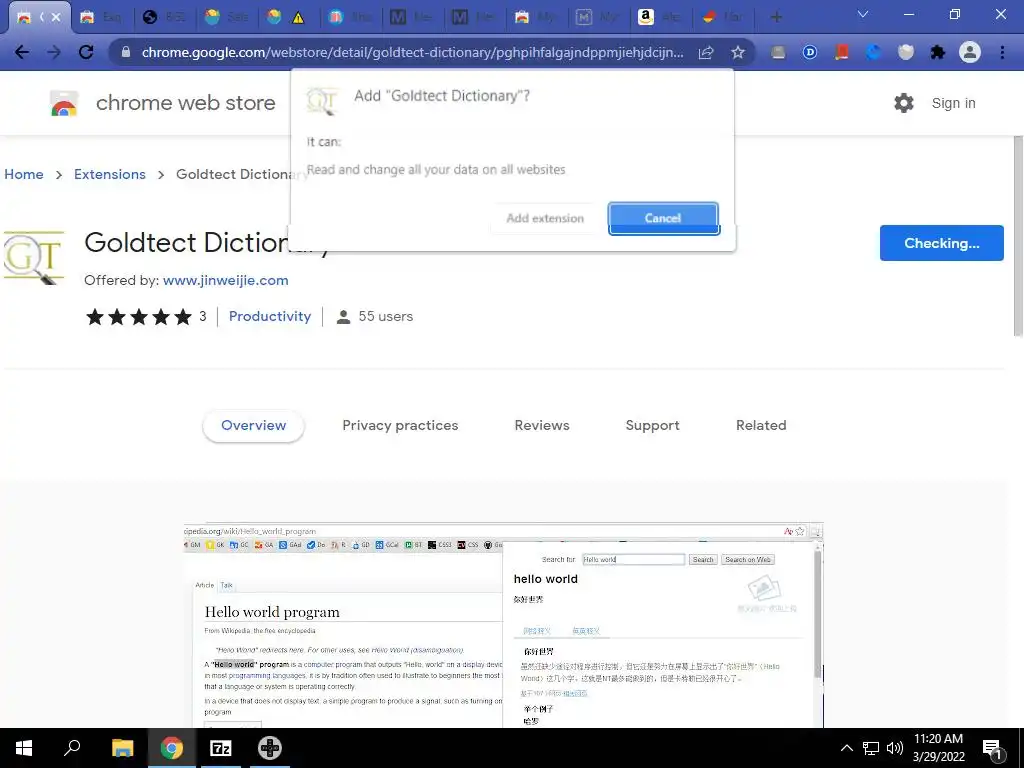Image resolution: width=1024 pixels, height=768 pixels.
Task: Open the Related tab
Action: point(761,425)
